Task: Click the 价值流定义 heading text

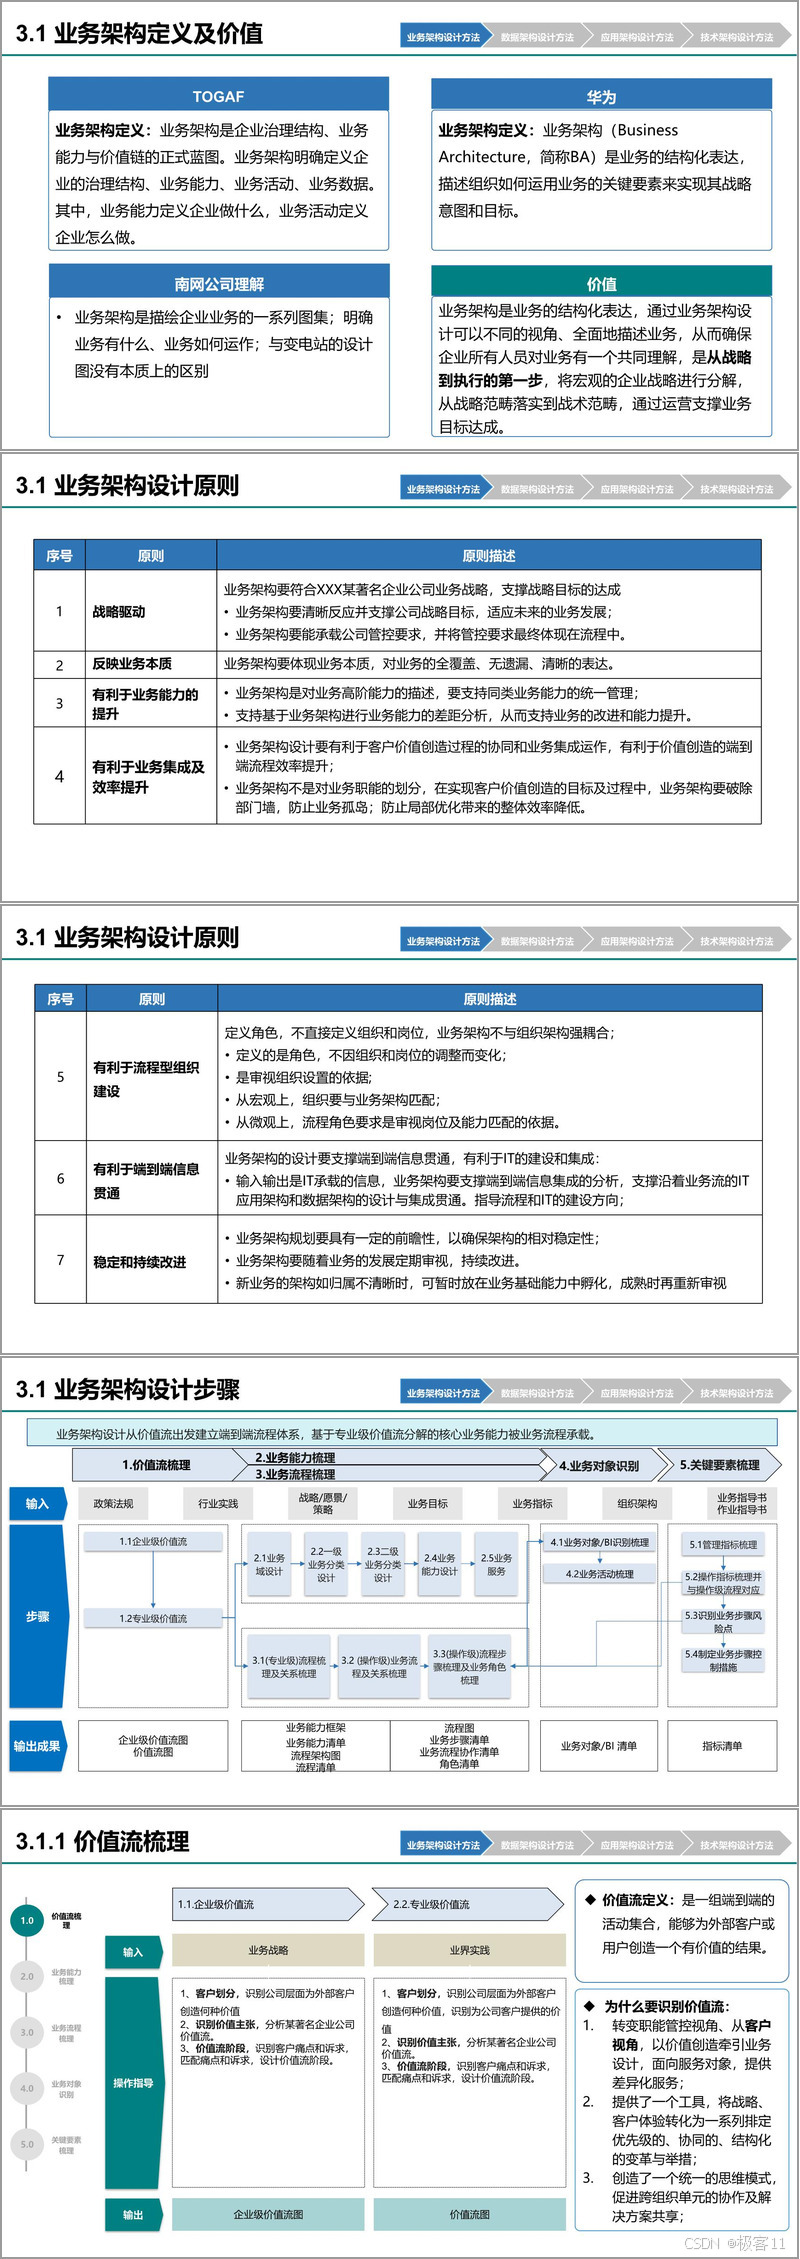Action: pyautogui.click(x=636, y=1900)
